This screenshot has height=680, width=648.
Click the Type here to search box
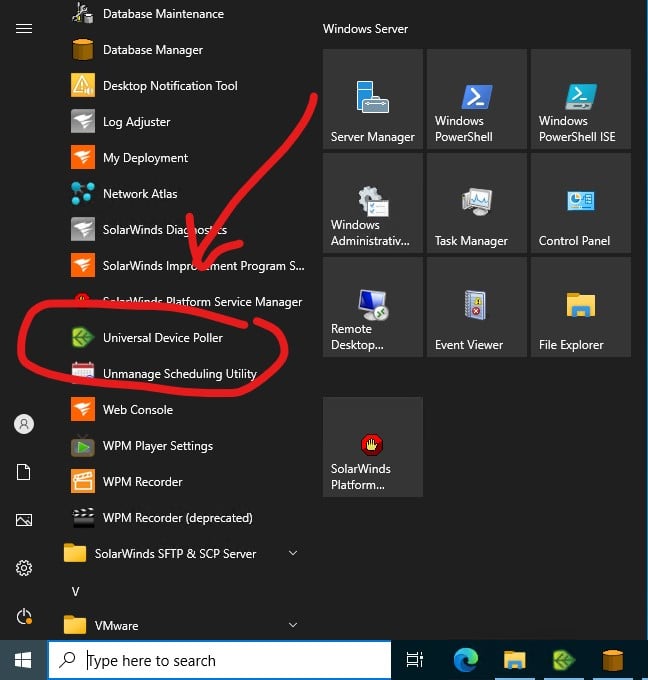click(x=219, y=660)
